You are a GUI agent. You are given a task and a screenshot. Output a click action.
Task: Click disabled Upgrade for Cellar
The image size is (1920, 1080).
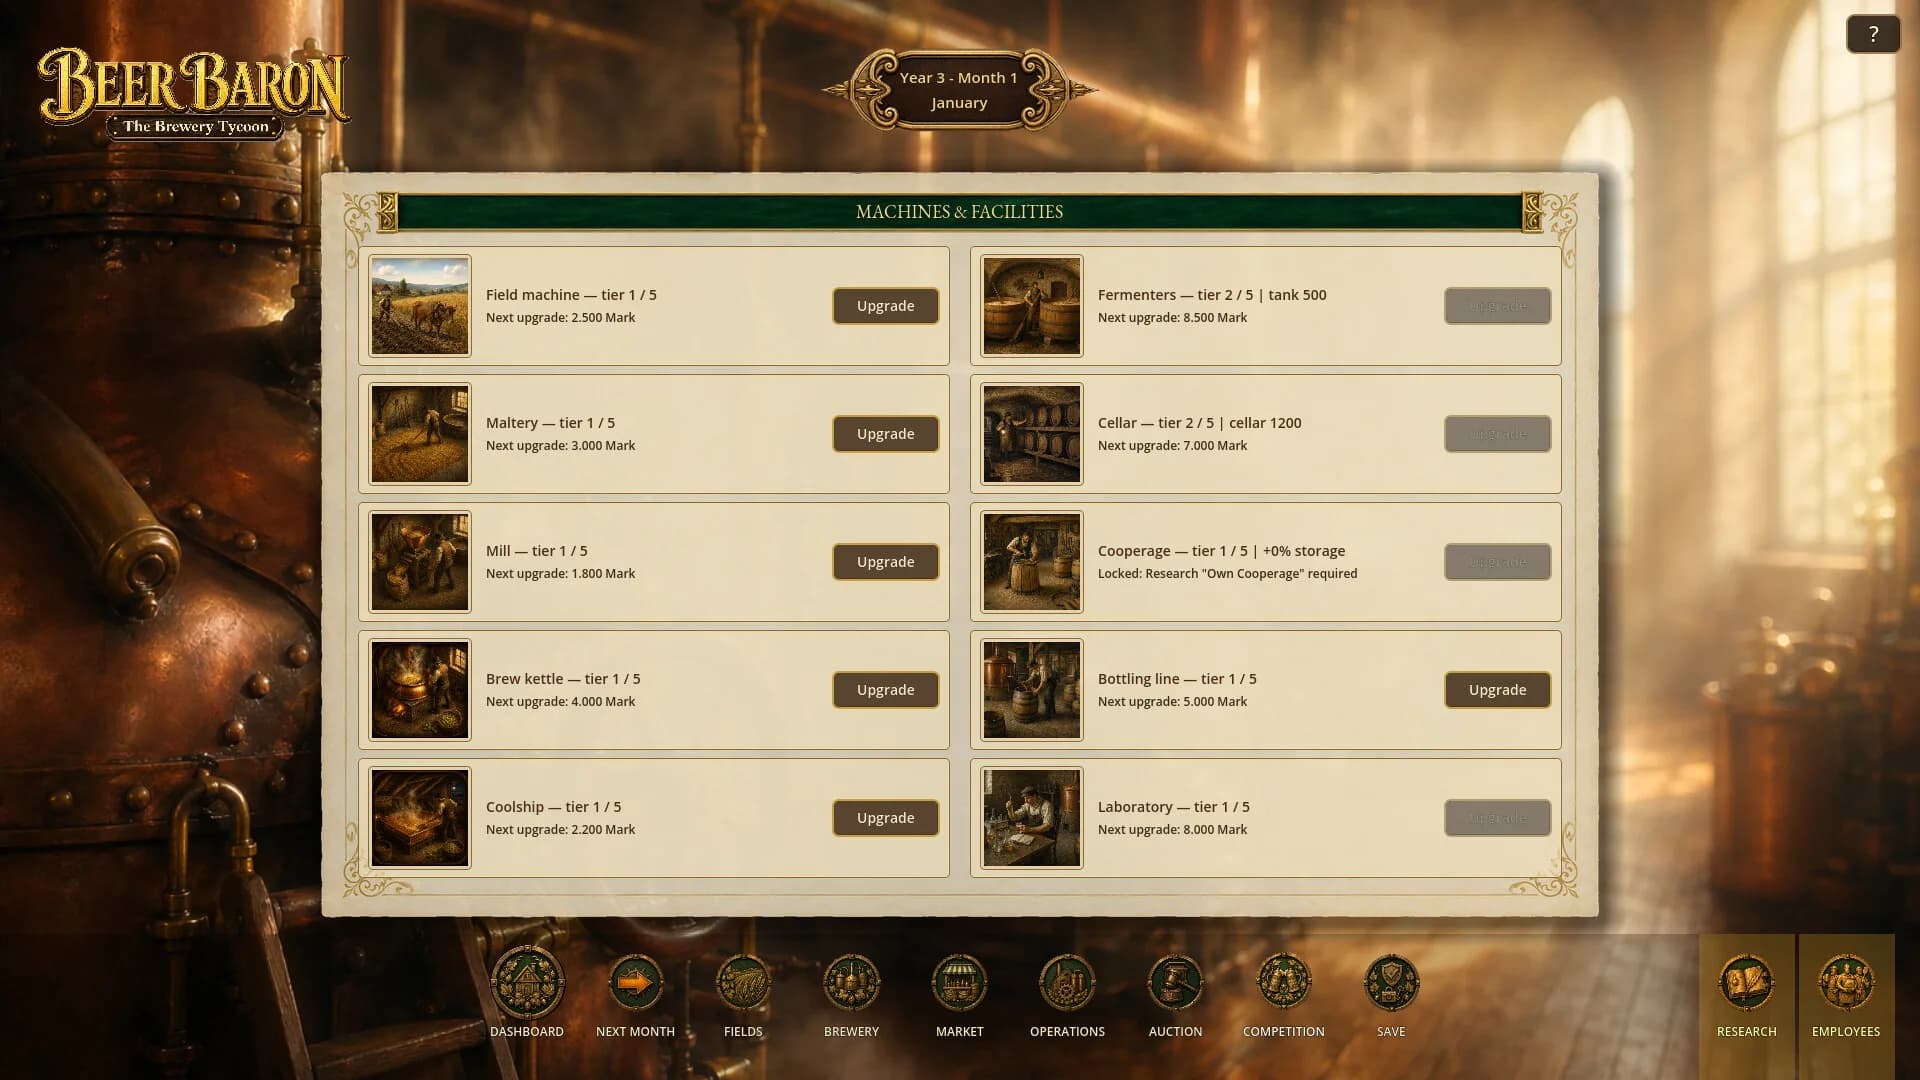pyautogui.click(x=1497, y=434)
